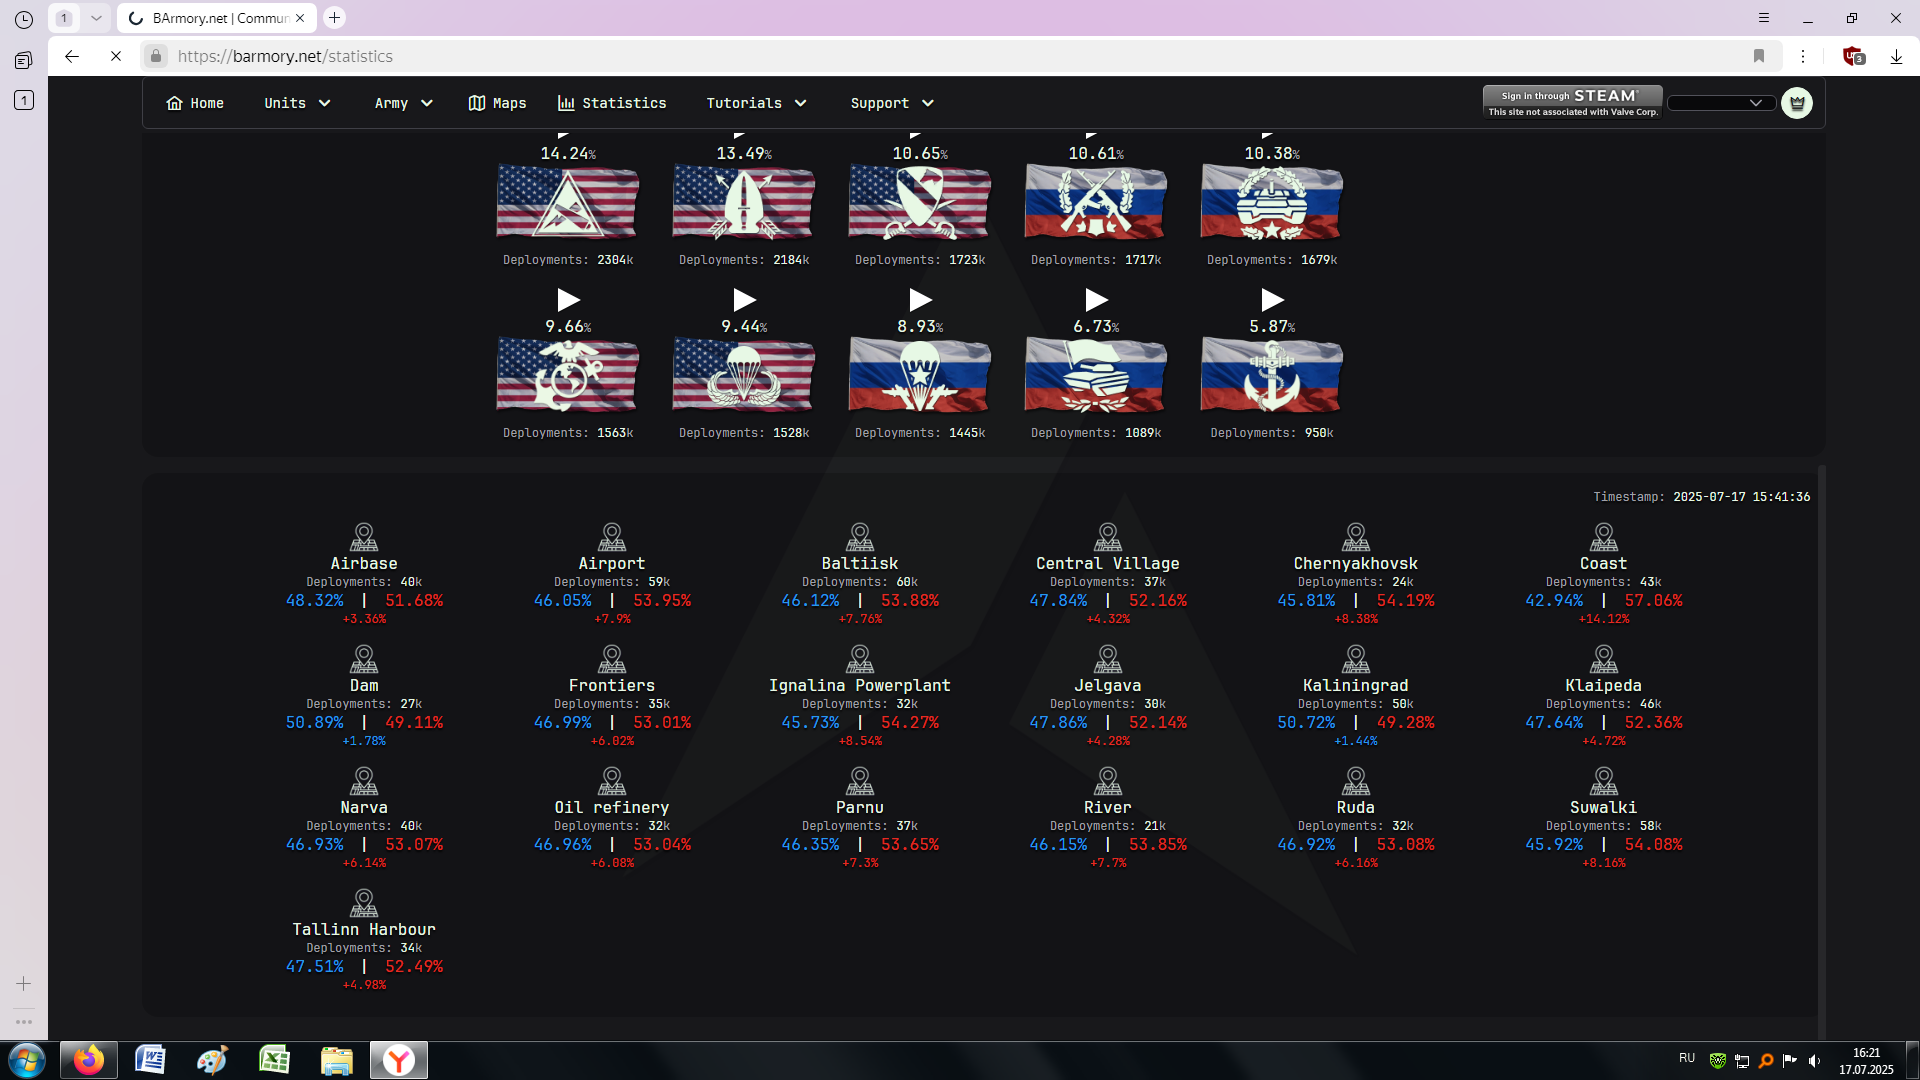Click the US flag with 14.24% deployments

pos(567,203)
